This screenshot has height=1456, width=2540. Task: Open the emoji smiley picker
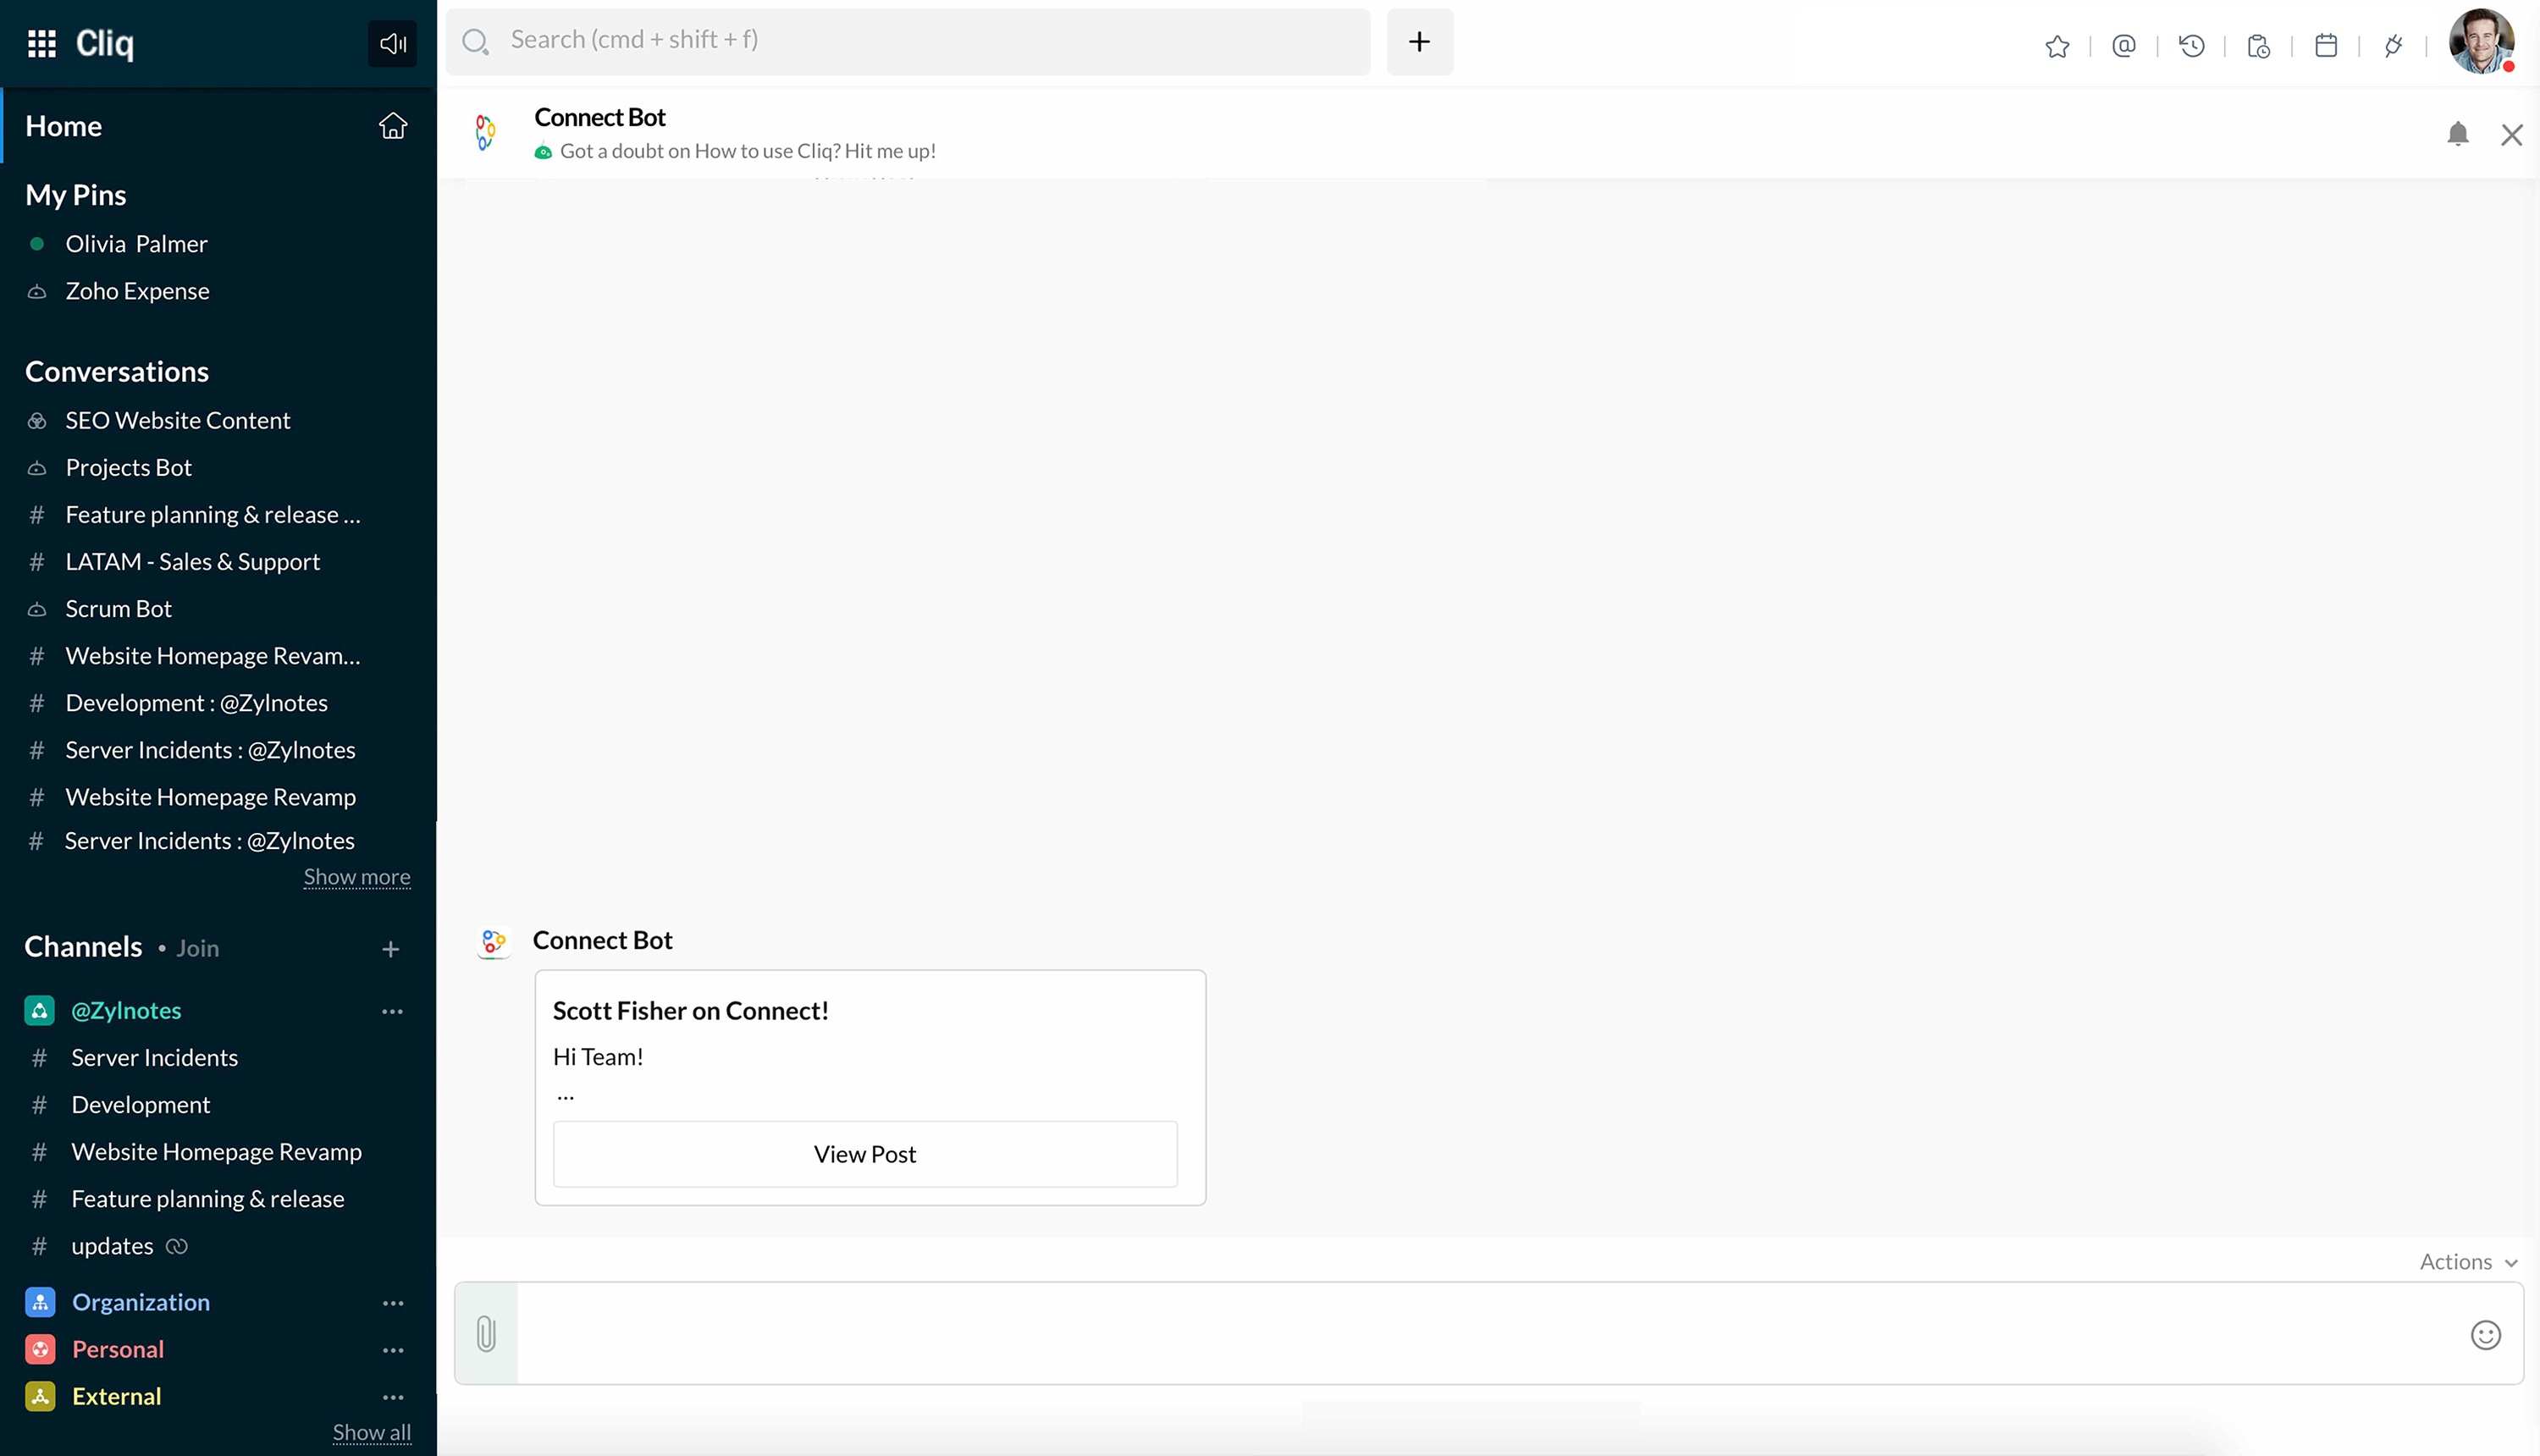tap(2485, 1334)
